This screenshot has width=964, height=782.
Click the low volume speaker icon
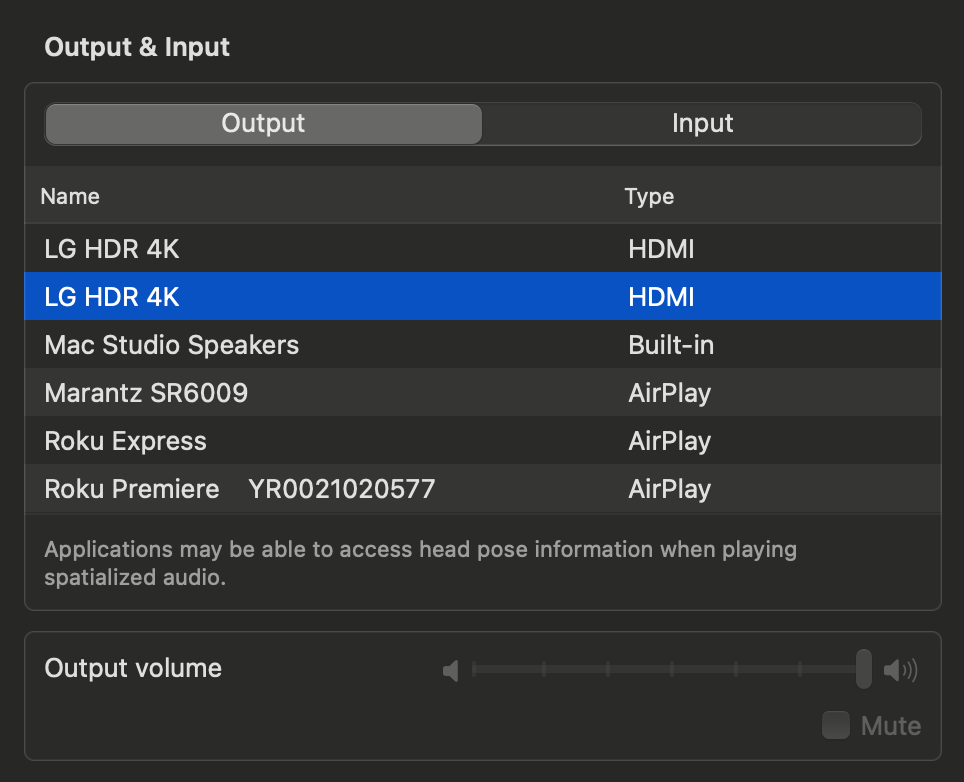(x=451, y=670)
